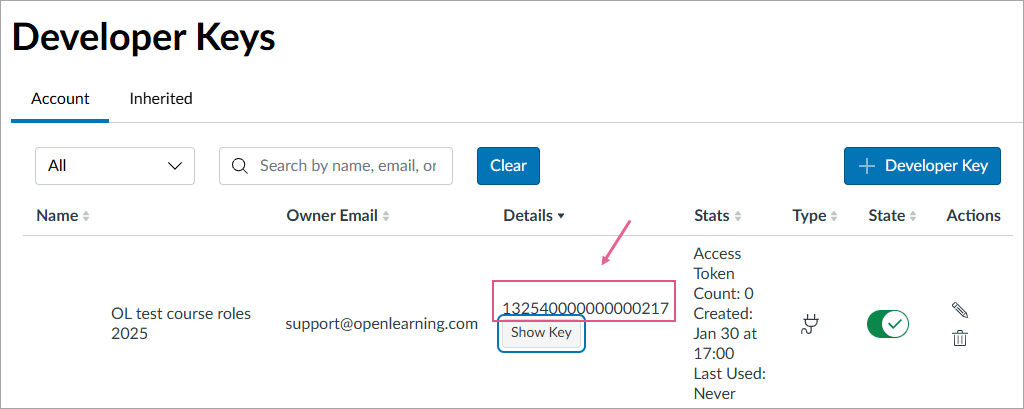Click the search magnifier icon
Viewport: 1024px width, 409px height.
(240, 166)
